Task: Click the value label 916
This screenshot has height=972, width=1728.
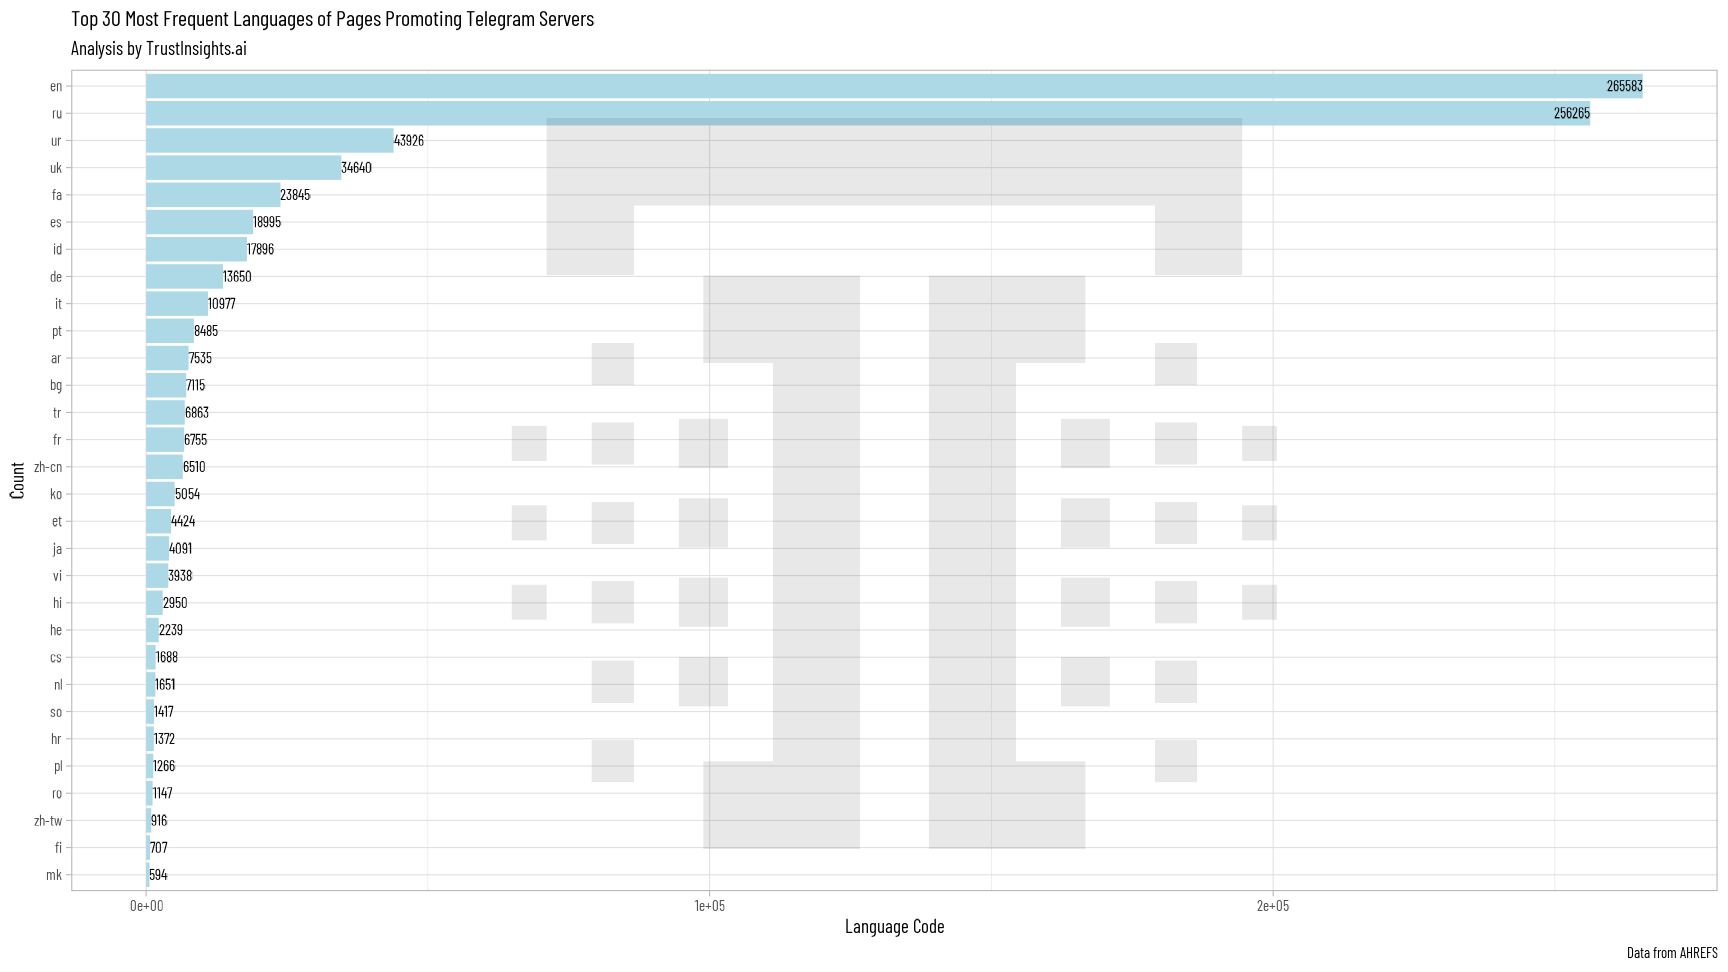Action: 159,820
